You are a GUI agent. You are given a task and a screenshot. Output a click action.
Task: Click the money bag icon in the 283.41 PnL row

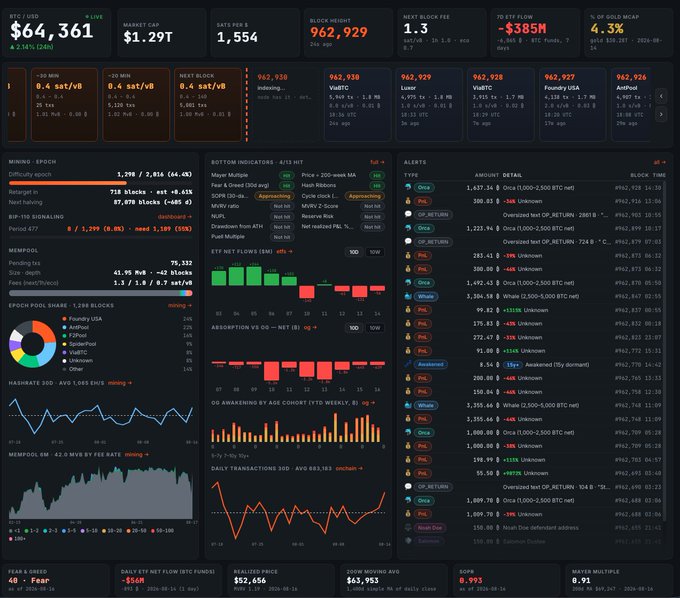click(x=408, y=255)
